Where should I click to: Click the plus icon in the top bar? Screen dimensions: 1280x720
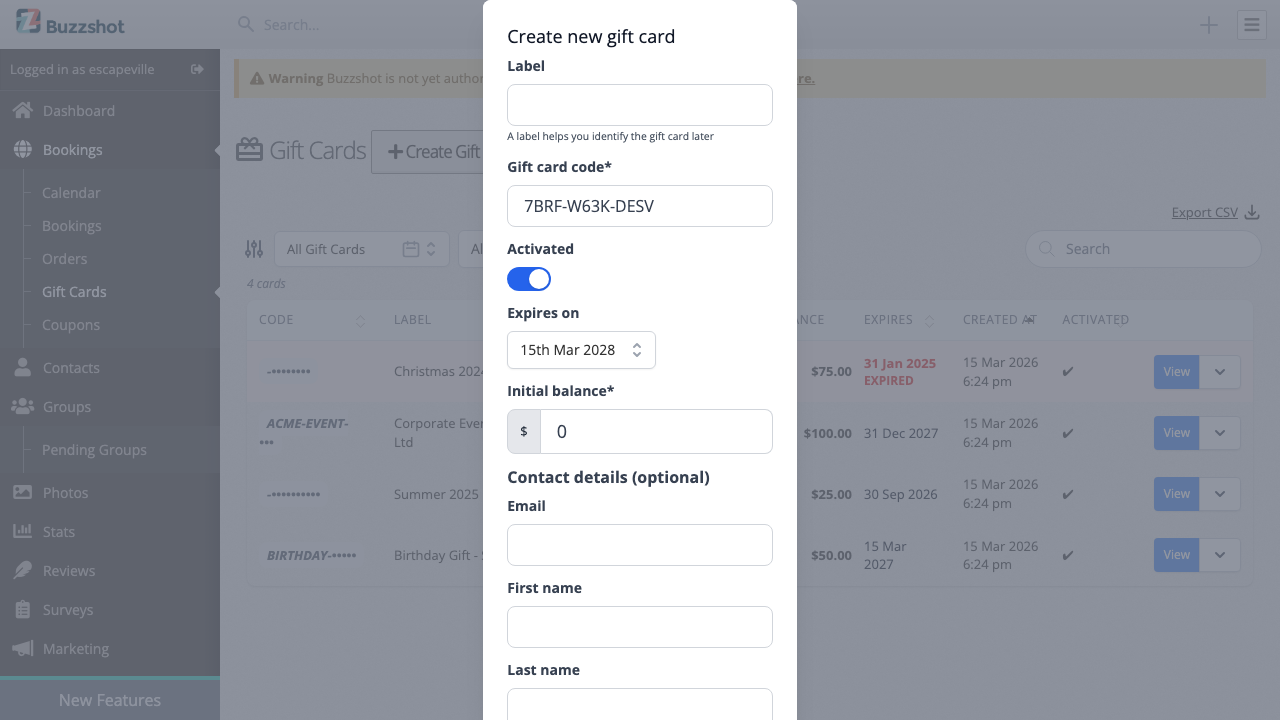tap(1208, 24)
